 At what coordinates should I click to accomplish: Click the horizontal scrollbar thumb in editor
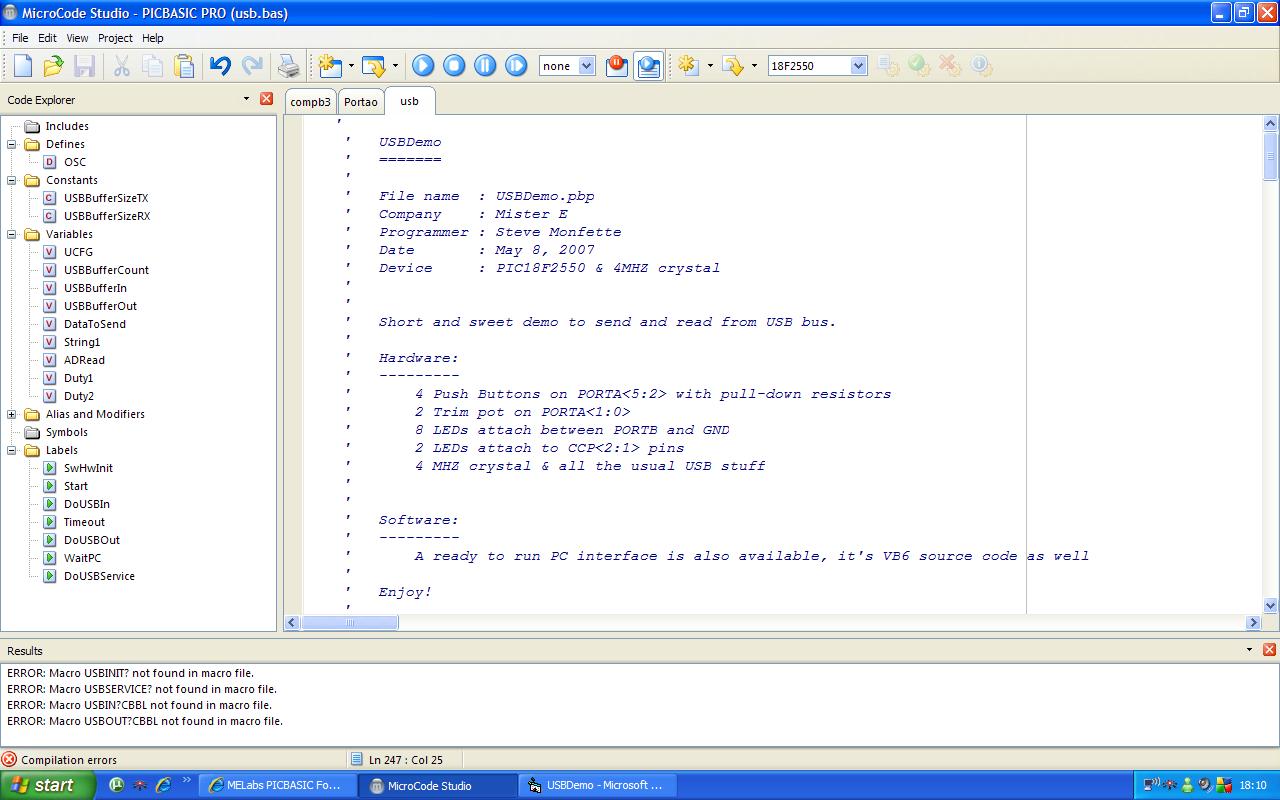tap(349, 622)
